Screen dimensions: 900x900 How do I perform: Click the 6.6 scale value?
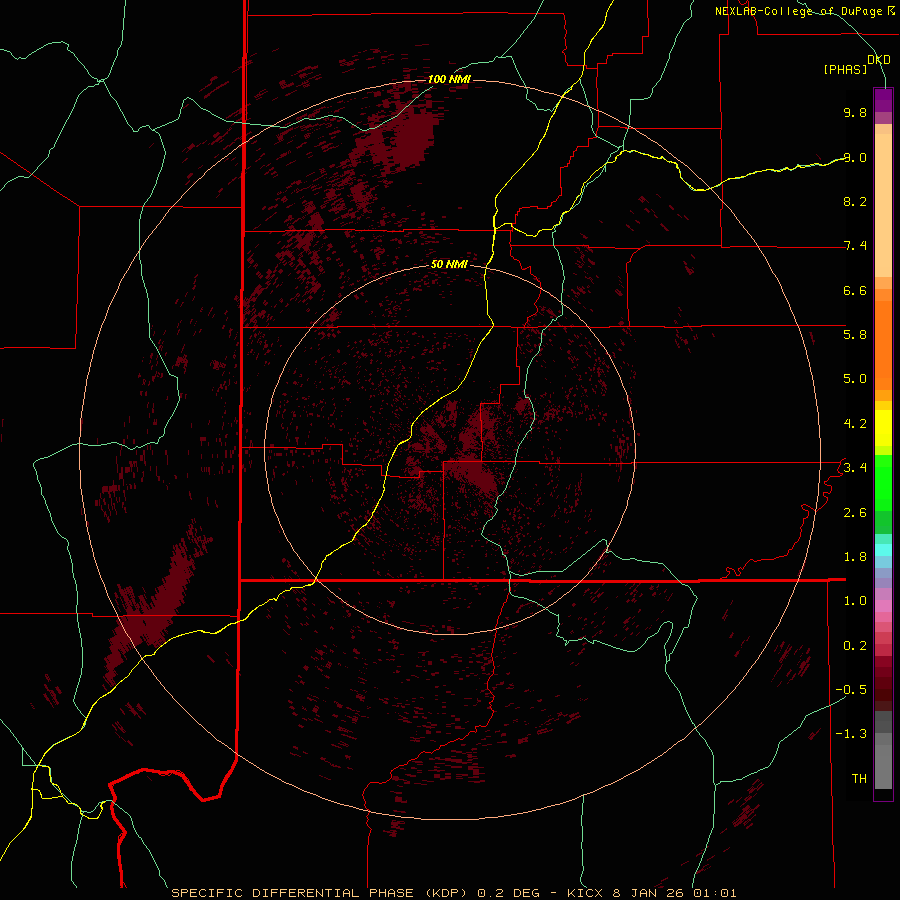855,290
